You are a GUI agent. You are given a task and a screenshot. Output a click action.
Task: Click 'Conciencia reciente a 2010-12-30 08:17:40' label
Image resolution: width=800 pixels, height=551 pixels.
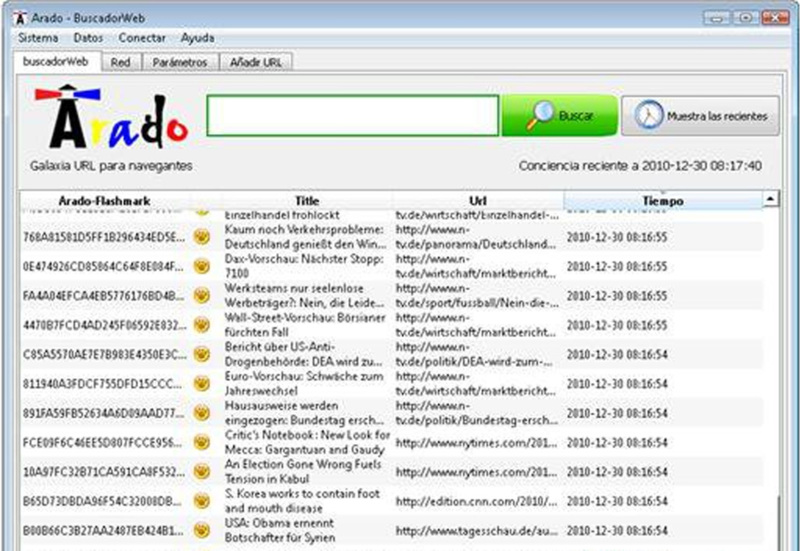click(x=640, y=166)
